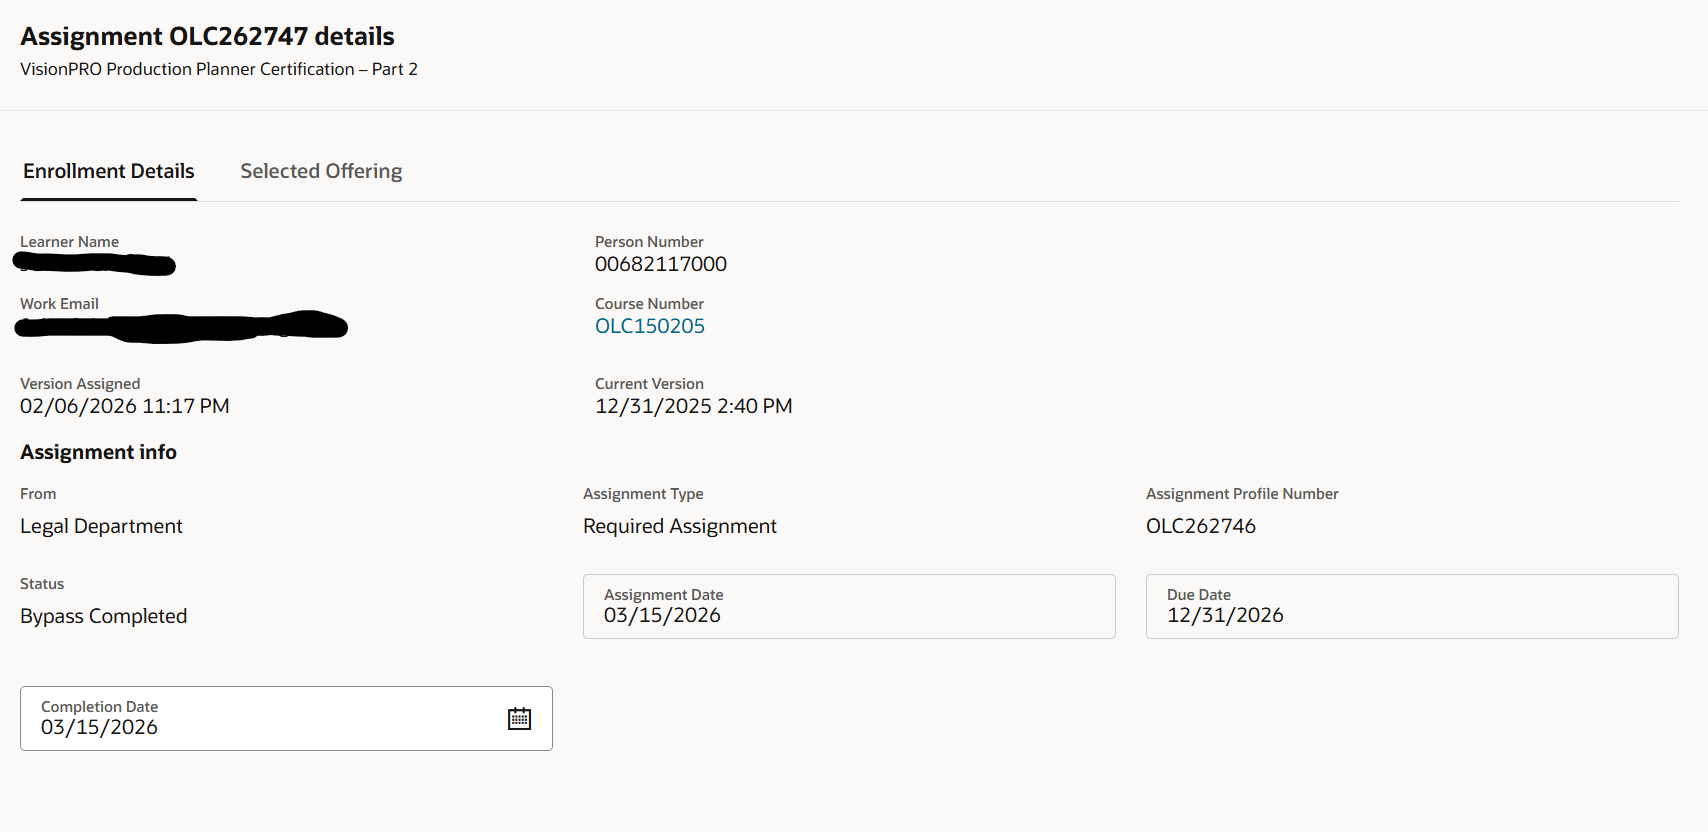The width and height of the screenshot is (1708, 832).
Task: Click the redacted Learner Name value
Action: 95,264
